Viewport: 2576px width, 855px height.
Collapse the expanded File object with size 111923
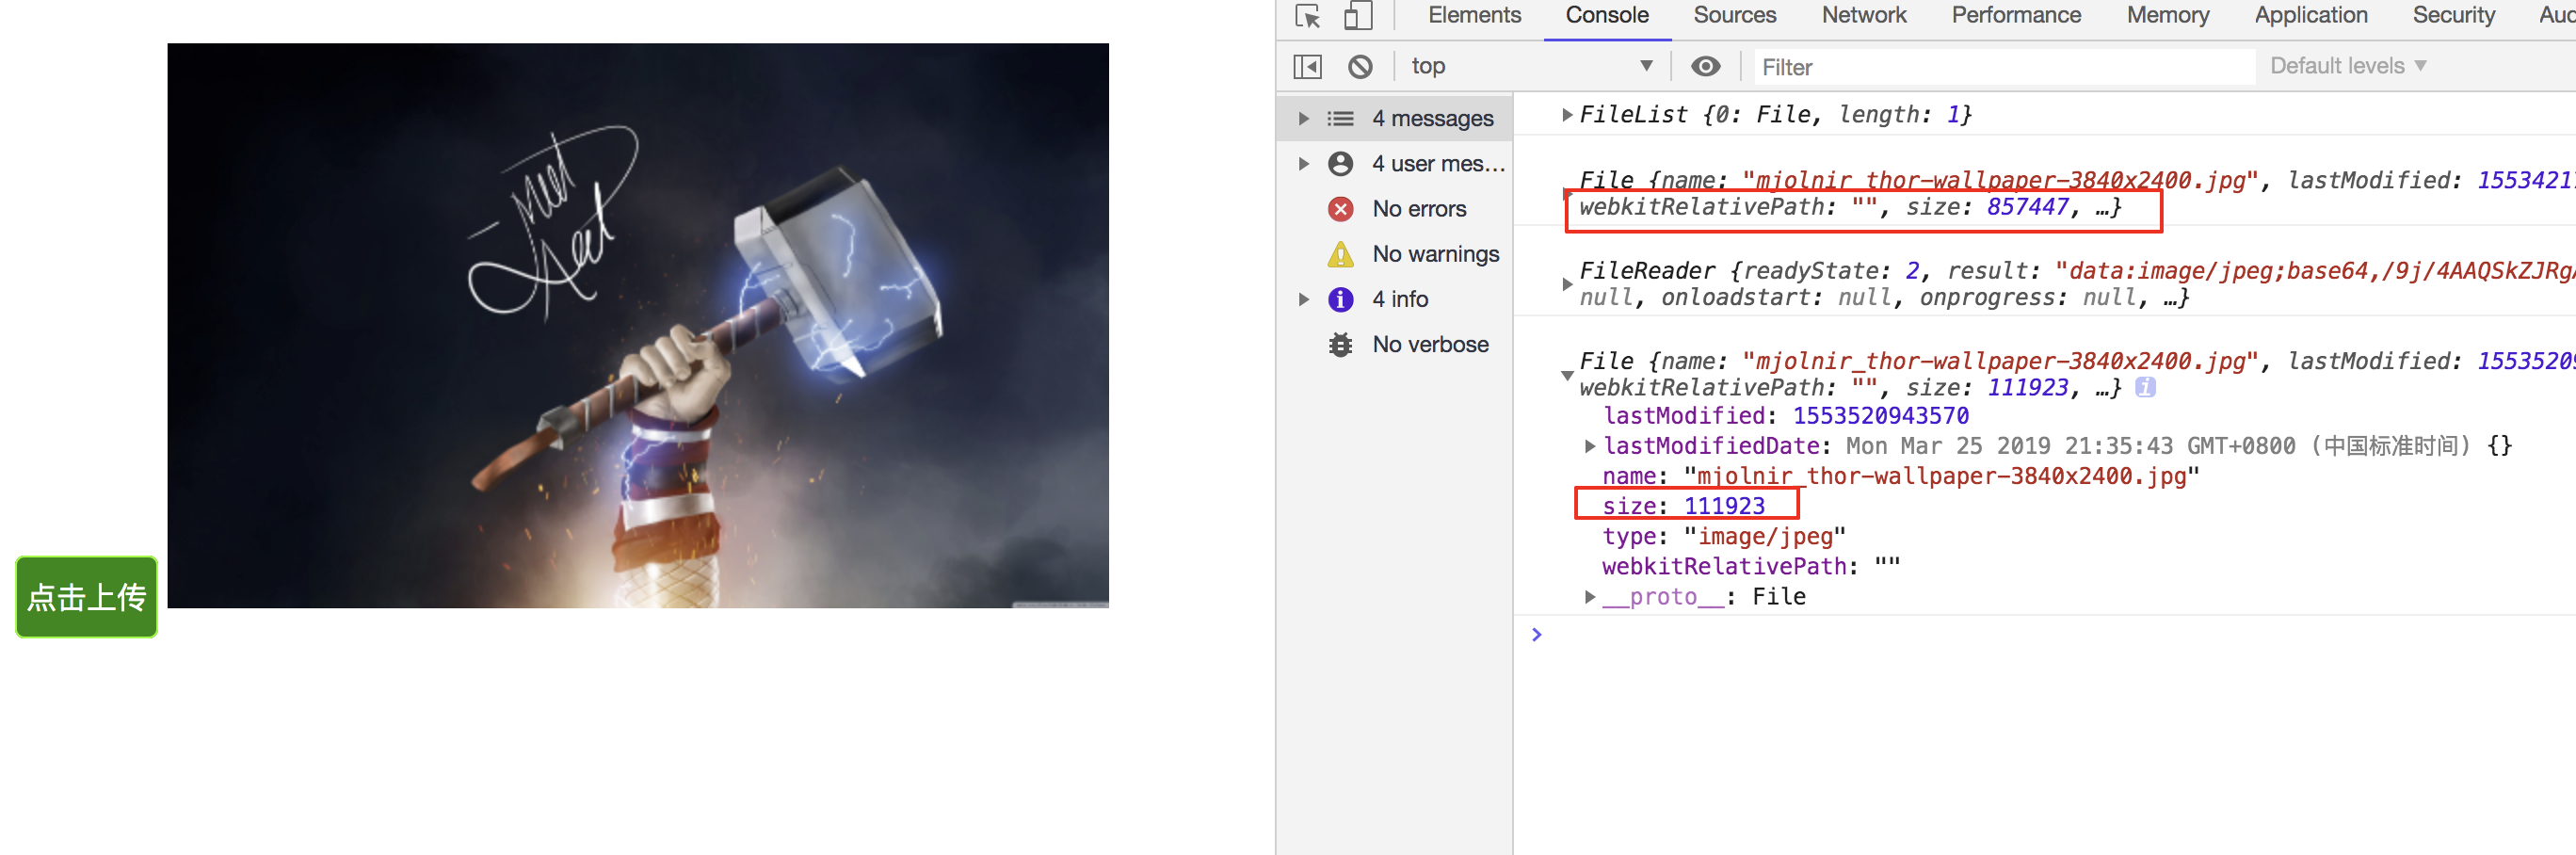pyautogui.click(x=1567, y=376)
